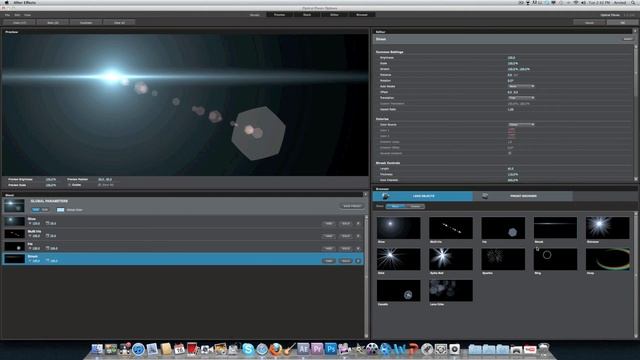The image size is (640, 360).
Task: Click the Length value in Streak Controls
Action: [511, 169]
